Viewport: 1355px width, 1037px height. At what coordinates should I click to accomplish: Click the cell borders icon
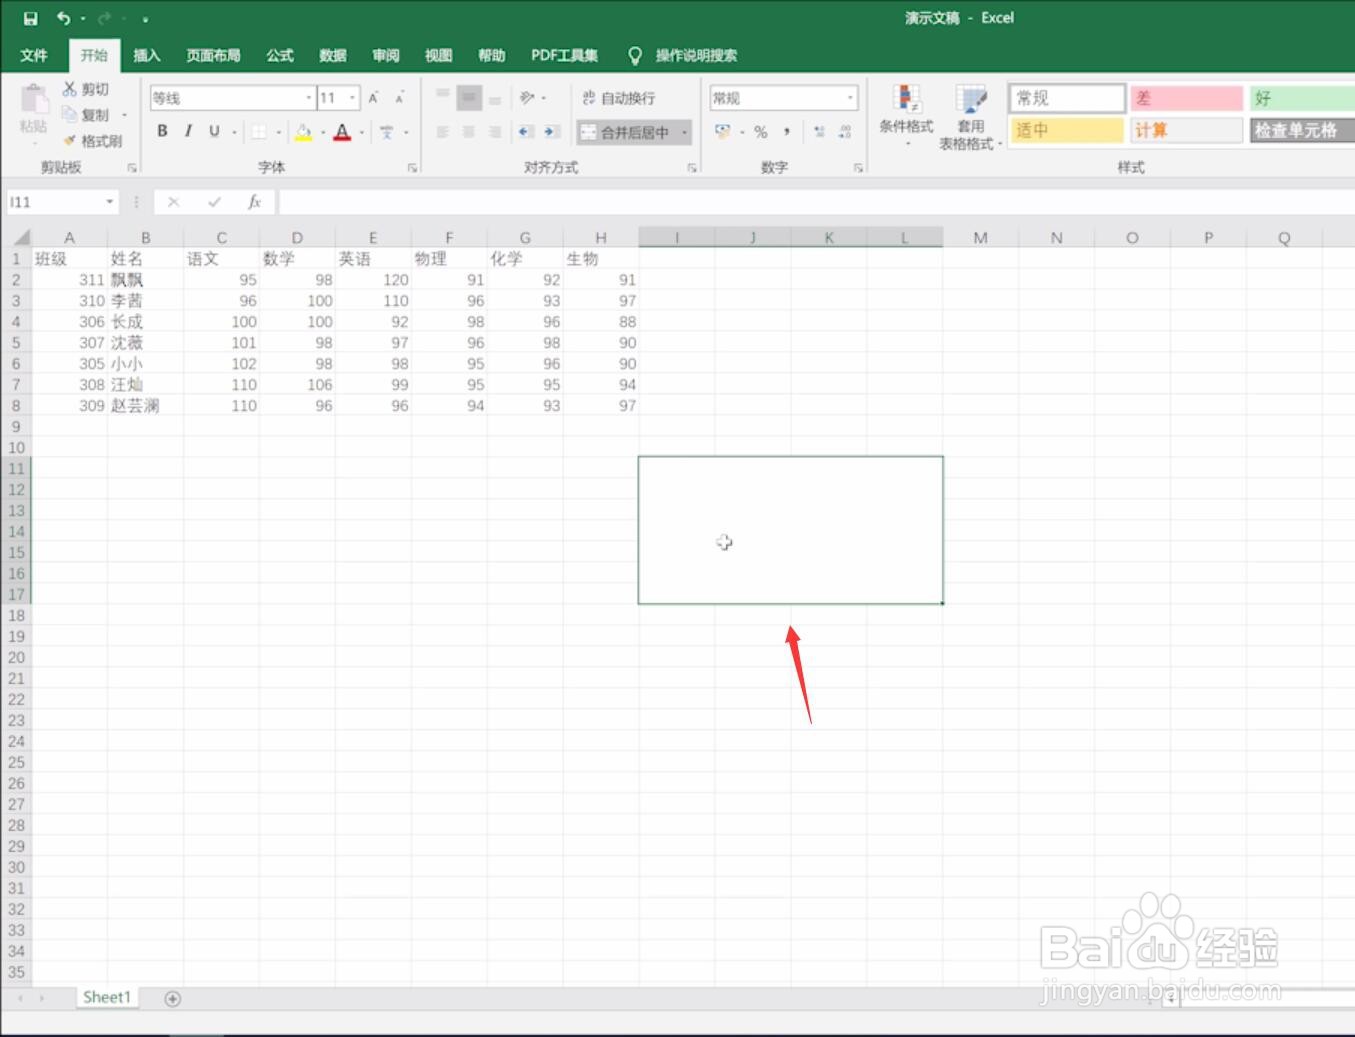259,131
